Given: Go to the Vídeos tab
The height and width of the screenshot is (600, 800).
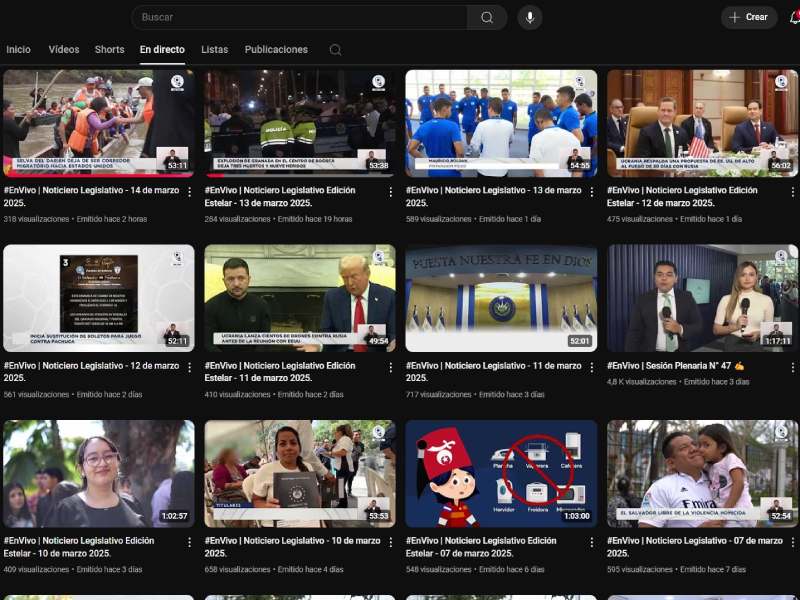Looking at the screenshot, I should 64,50.
